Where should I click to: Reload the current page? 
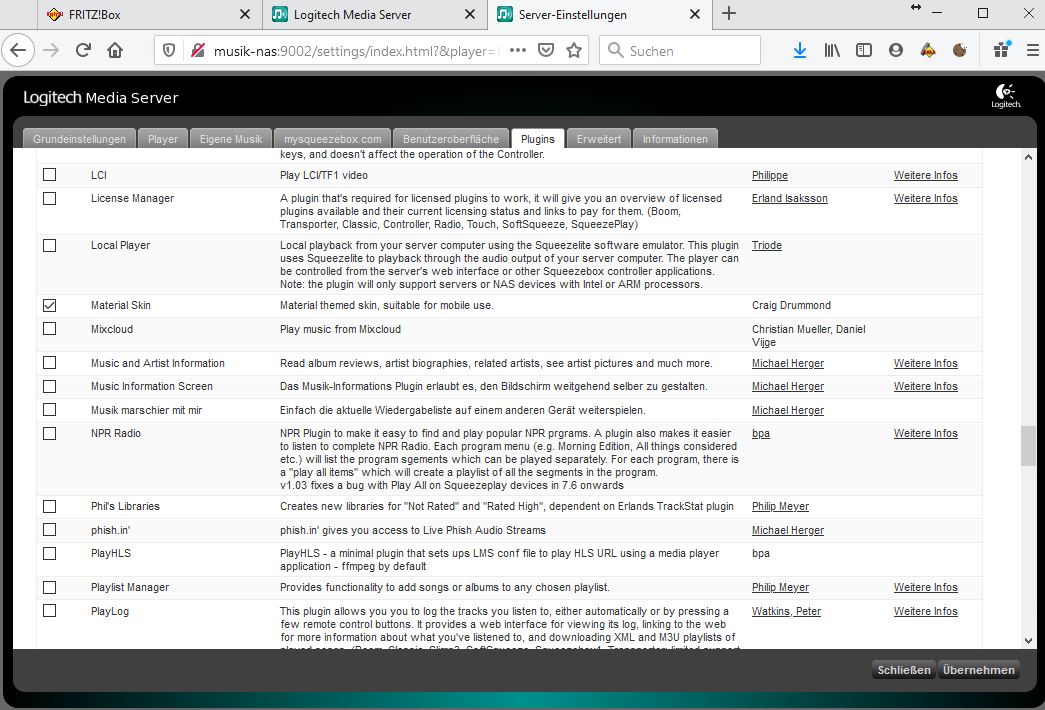(x=83, y=50)
